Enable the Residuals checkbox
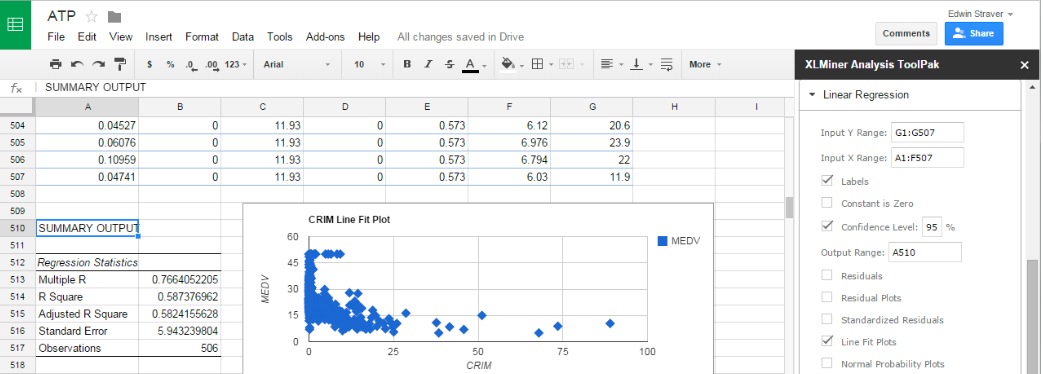Image resolution: width=1043 pixels, height=374 pixels. click(827, 276)
